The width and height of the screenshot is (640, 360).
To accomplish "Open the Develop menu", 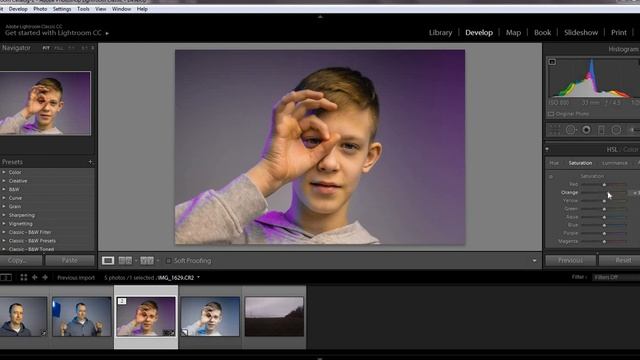I will [x=18, y=9].
